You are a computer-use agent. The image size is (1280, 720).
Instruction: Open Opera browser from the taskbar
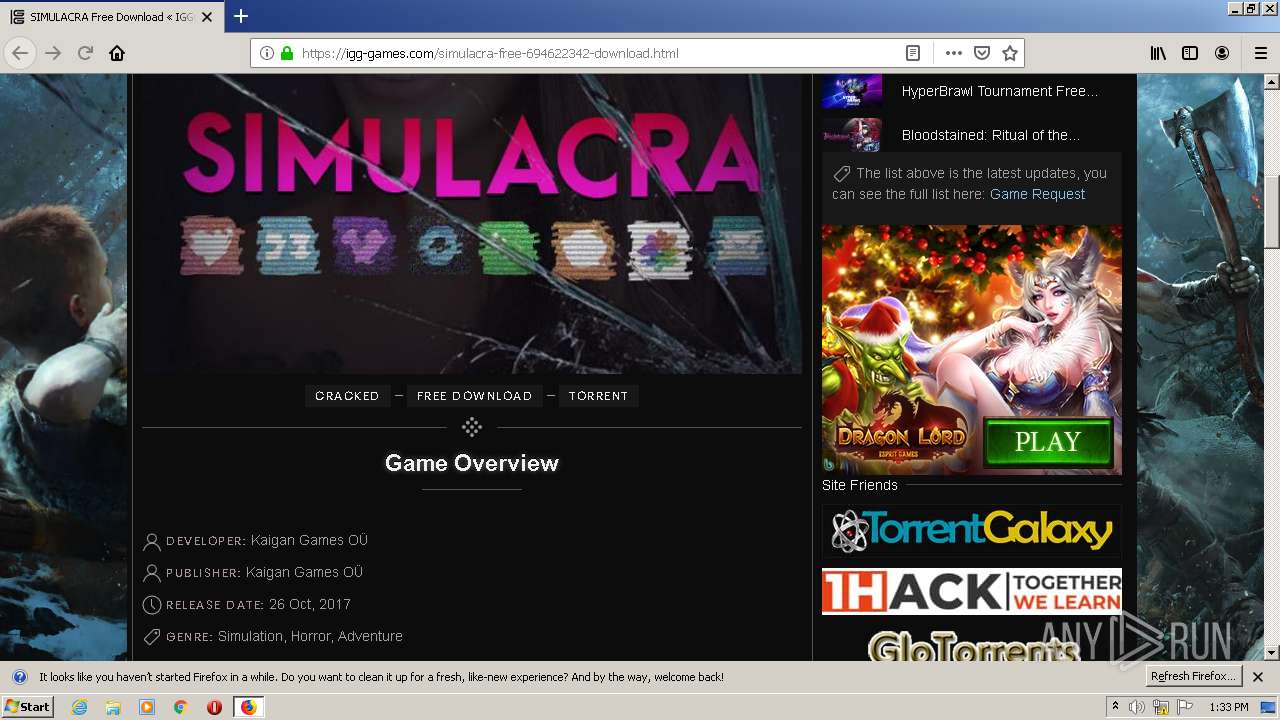(x=214, y=707)
